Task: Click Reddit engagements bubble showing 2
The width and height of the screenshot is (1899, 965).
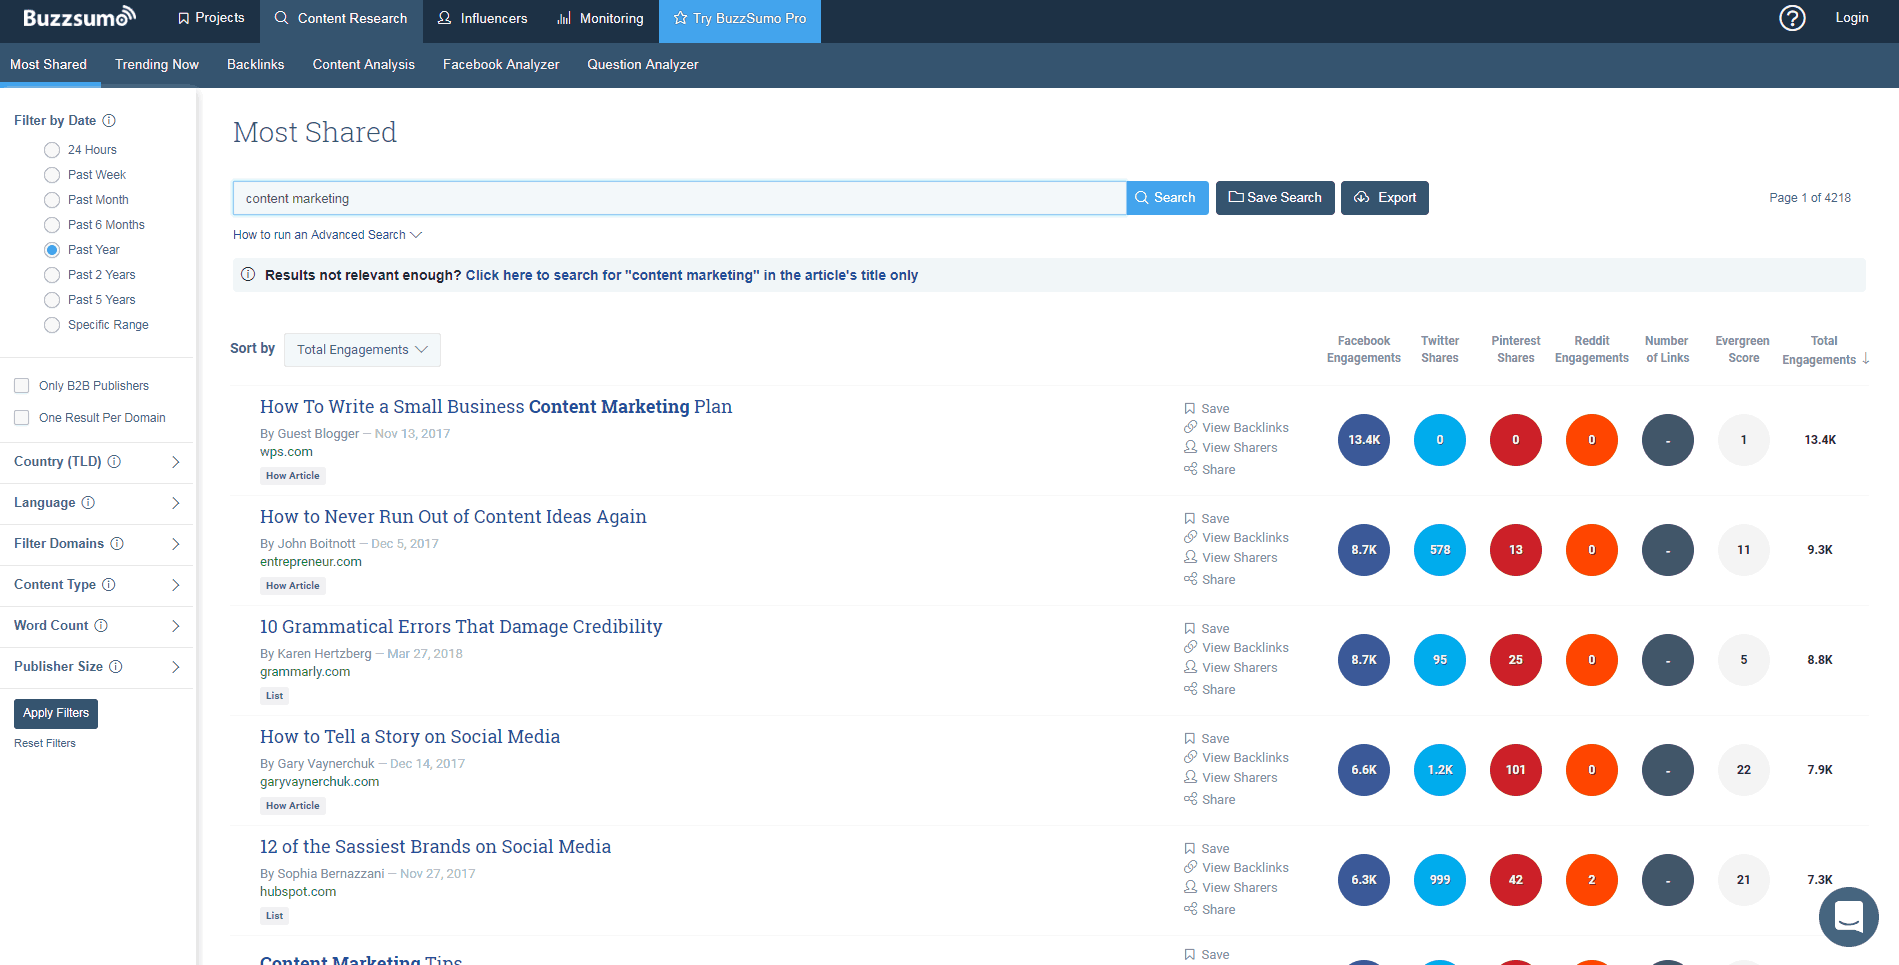Action: click(x=1592, y=880)
